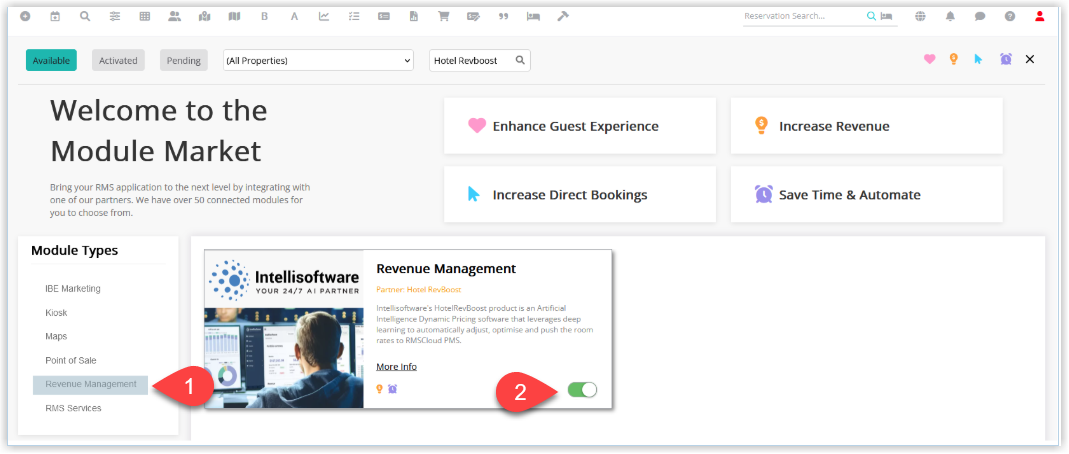1069x454 pixels.
Task: Open the notifications bell icon
Action: click(x=950, y=16)
